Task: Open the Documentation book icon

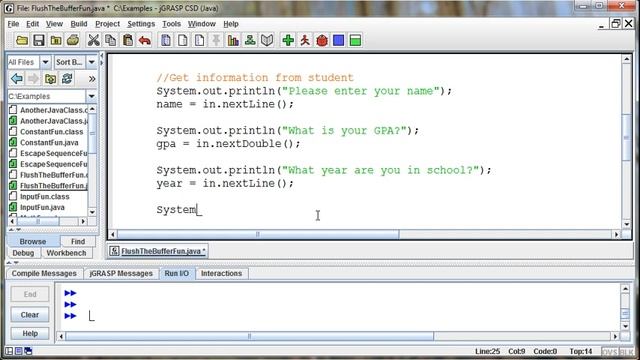Action: [267, 40]
